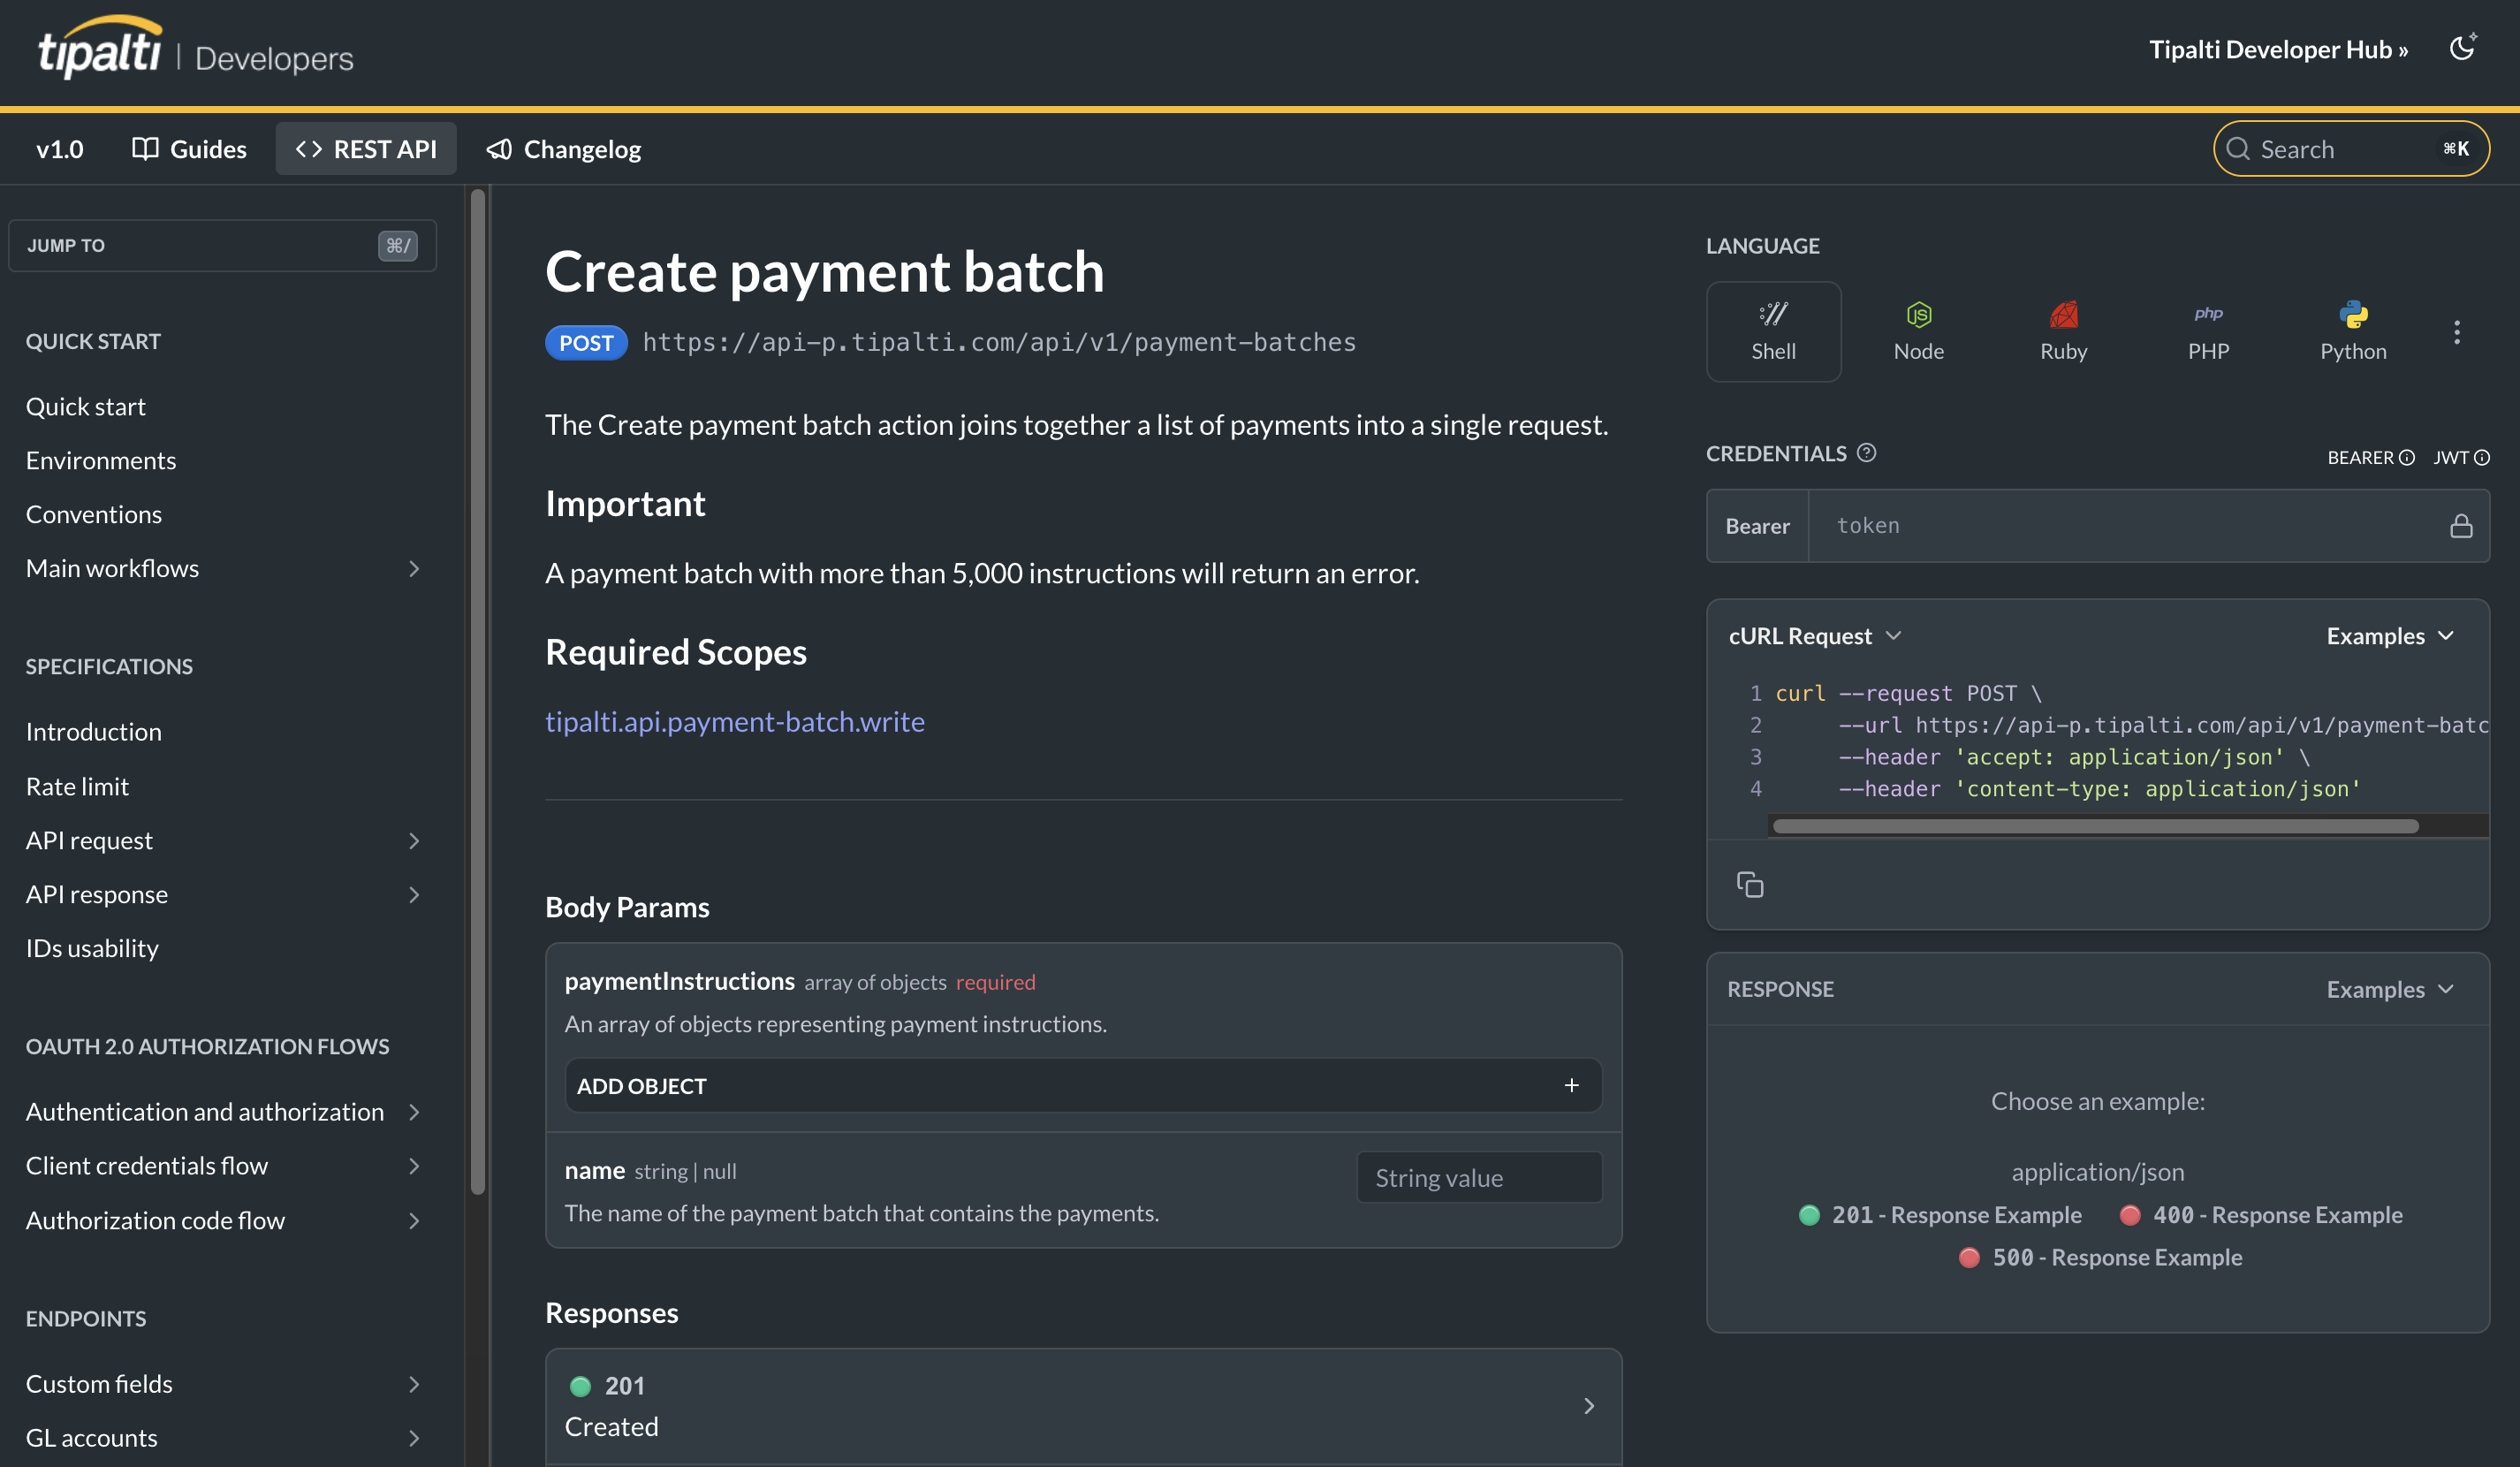Click the Tipalti logo
Screen dimensions: 2520x1467
pos(100,47)
